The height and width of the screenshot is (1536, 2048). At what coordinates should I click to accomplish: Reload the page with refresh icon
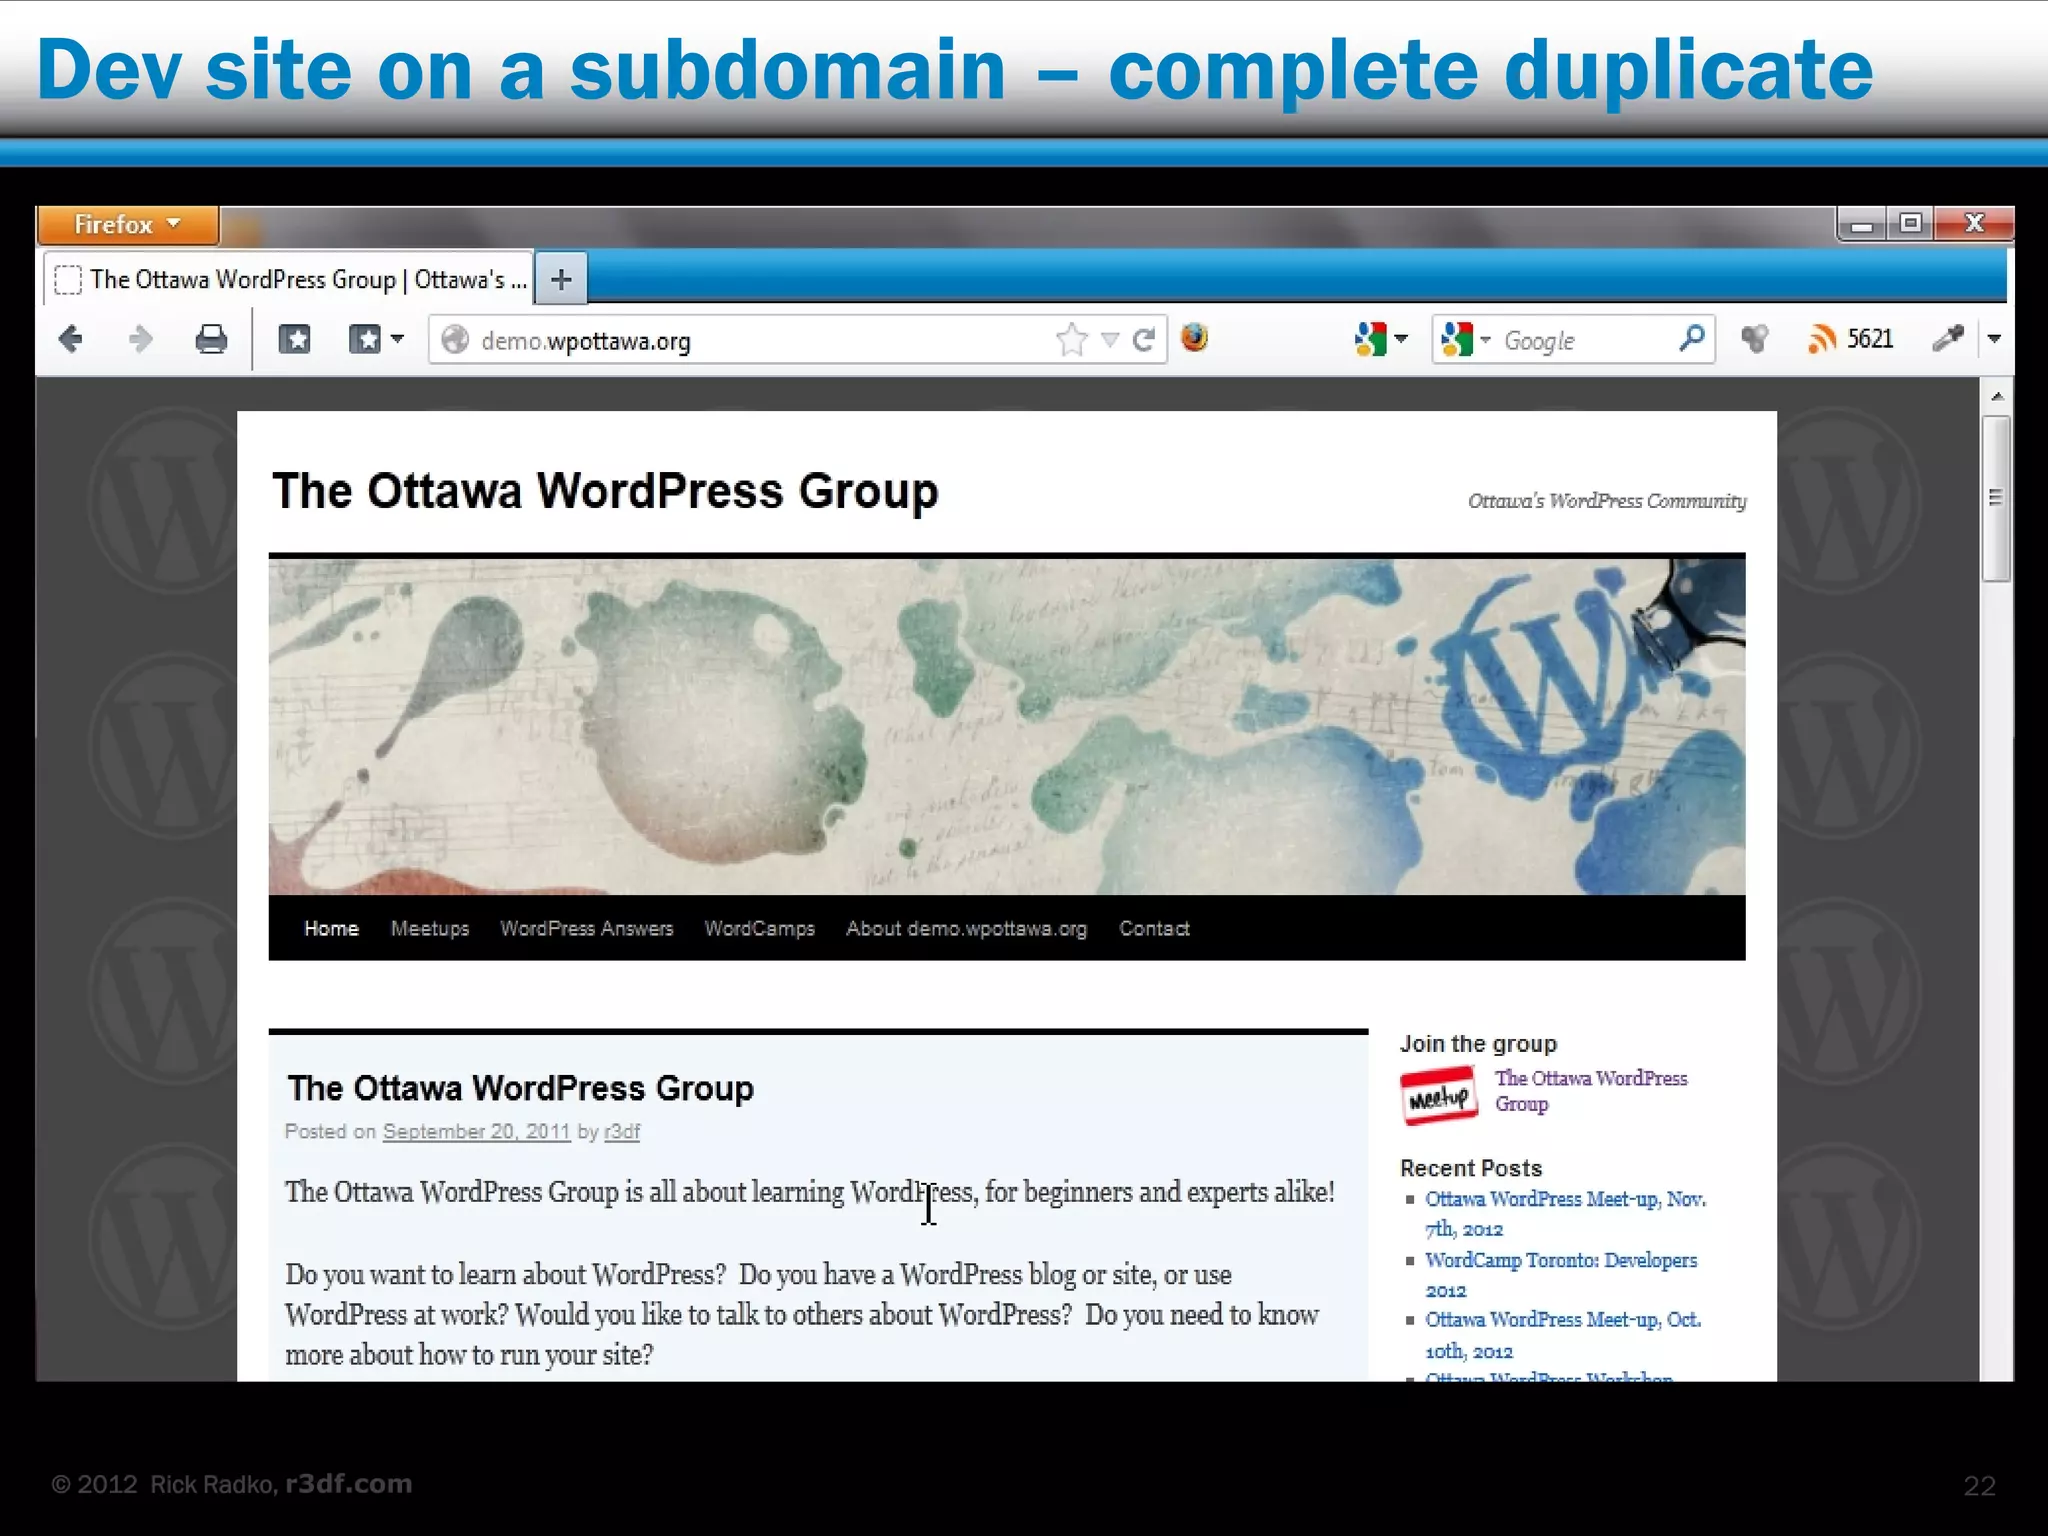(x=1145, y=340)
